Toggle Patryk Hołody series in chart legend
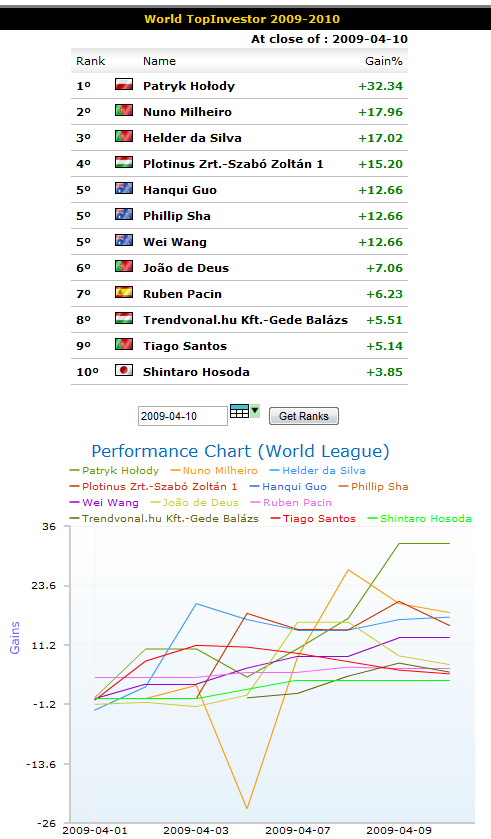The height and width of the screenshot is (839, 491). click(114, 471)
